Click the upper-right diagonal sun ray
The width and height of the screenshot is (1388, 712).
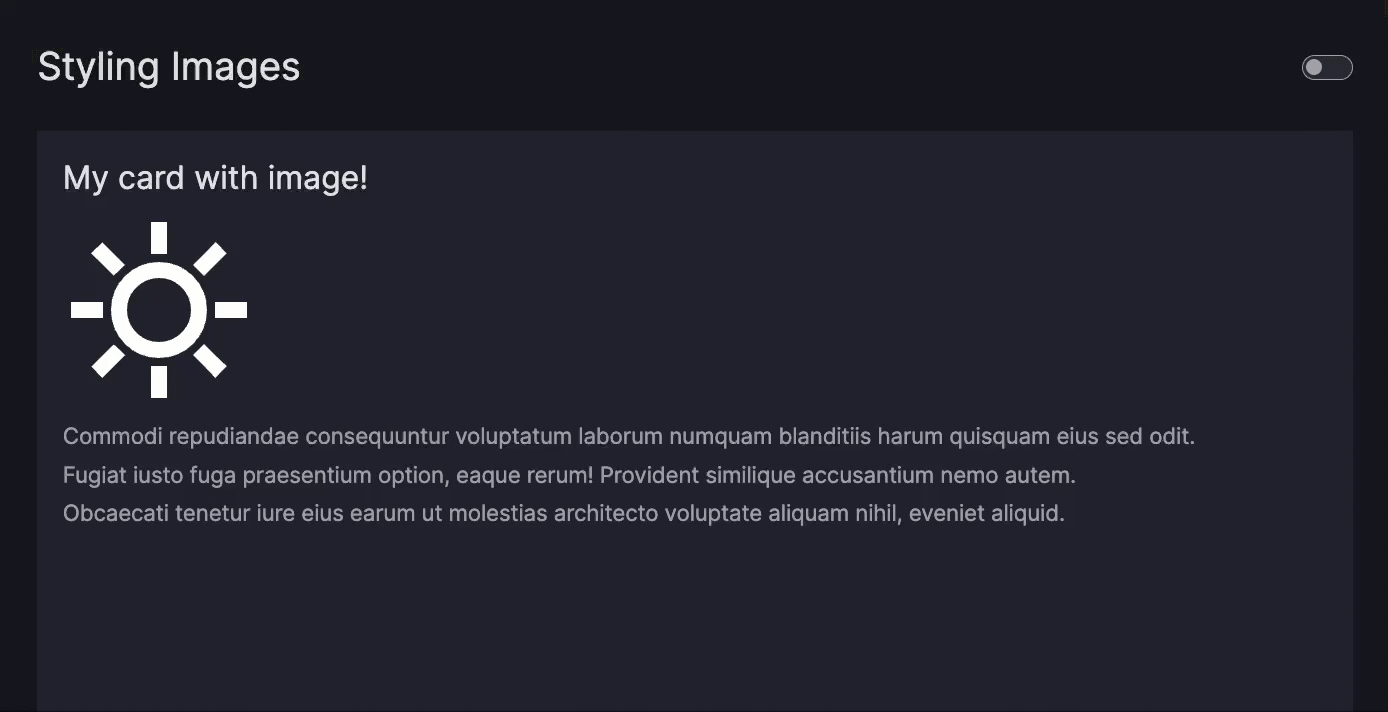point(210,258)
